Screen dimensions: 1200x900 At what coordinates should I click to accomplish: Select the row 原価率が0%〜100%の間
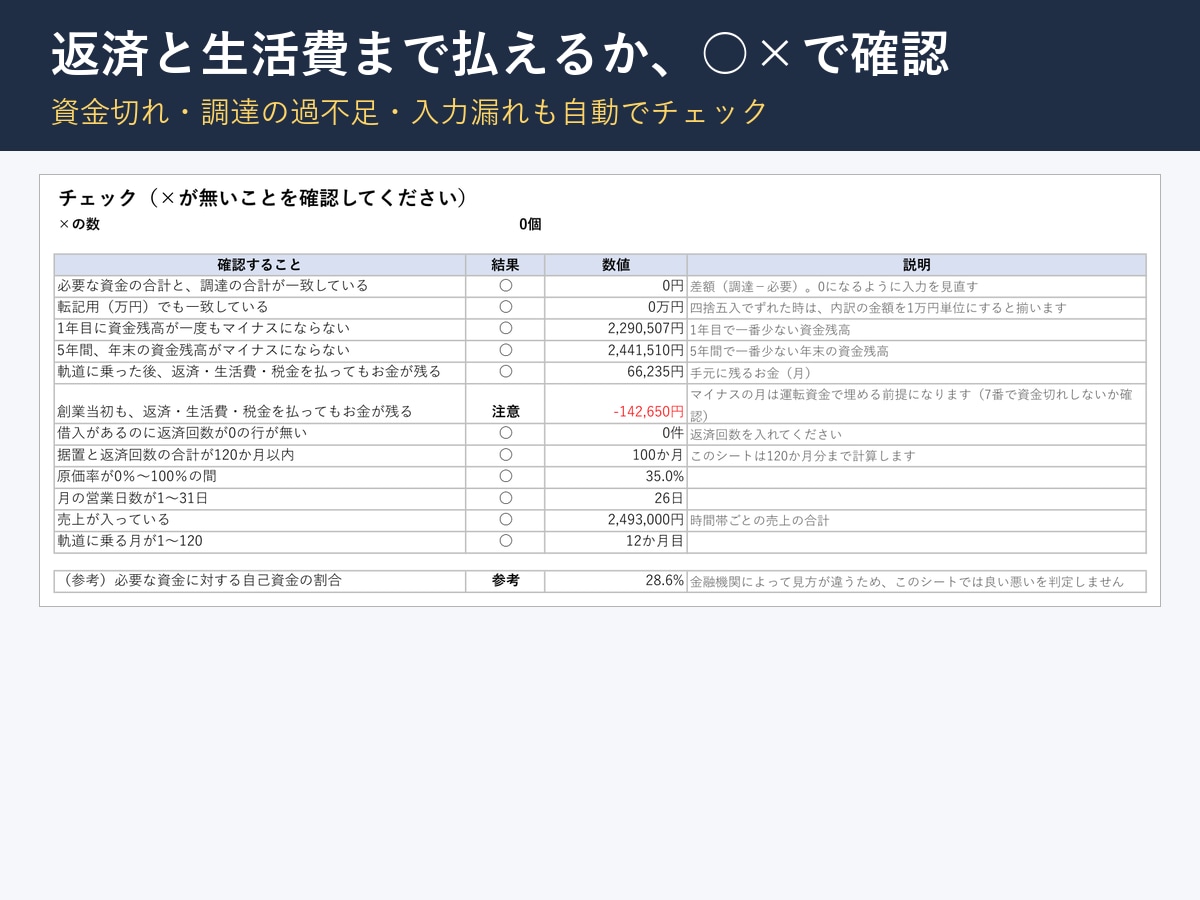tap(600, 477)
